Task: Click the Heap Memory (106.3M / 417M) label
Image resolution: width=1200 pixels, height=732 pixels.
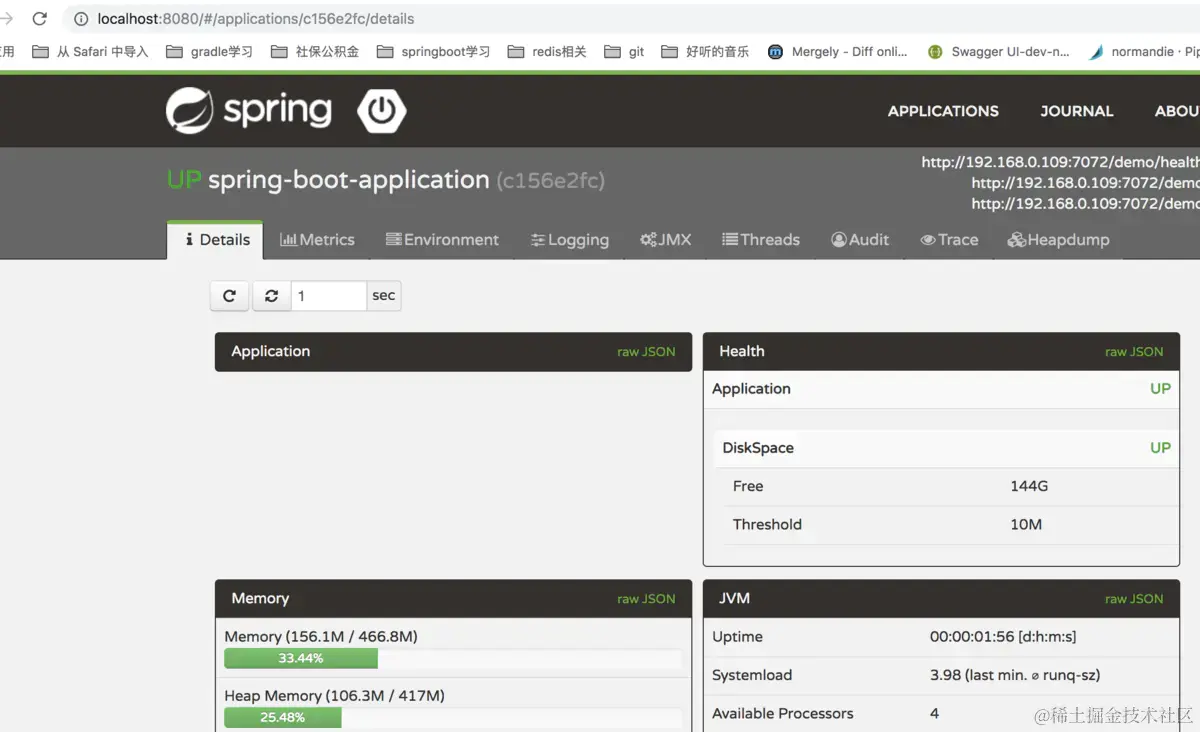Action: [334, 696]
